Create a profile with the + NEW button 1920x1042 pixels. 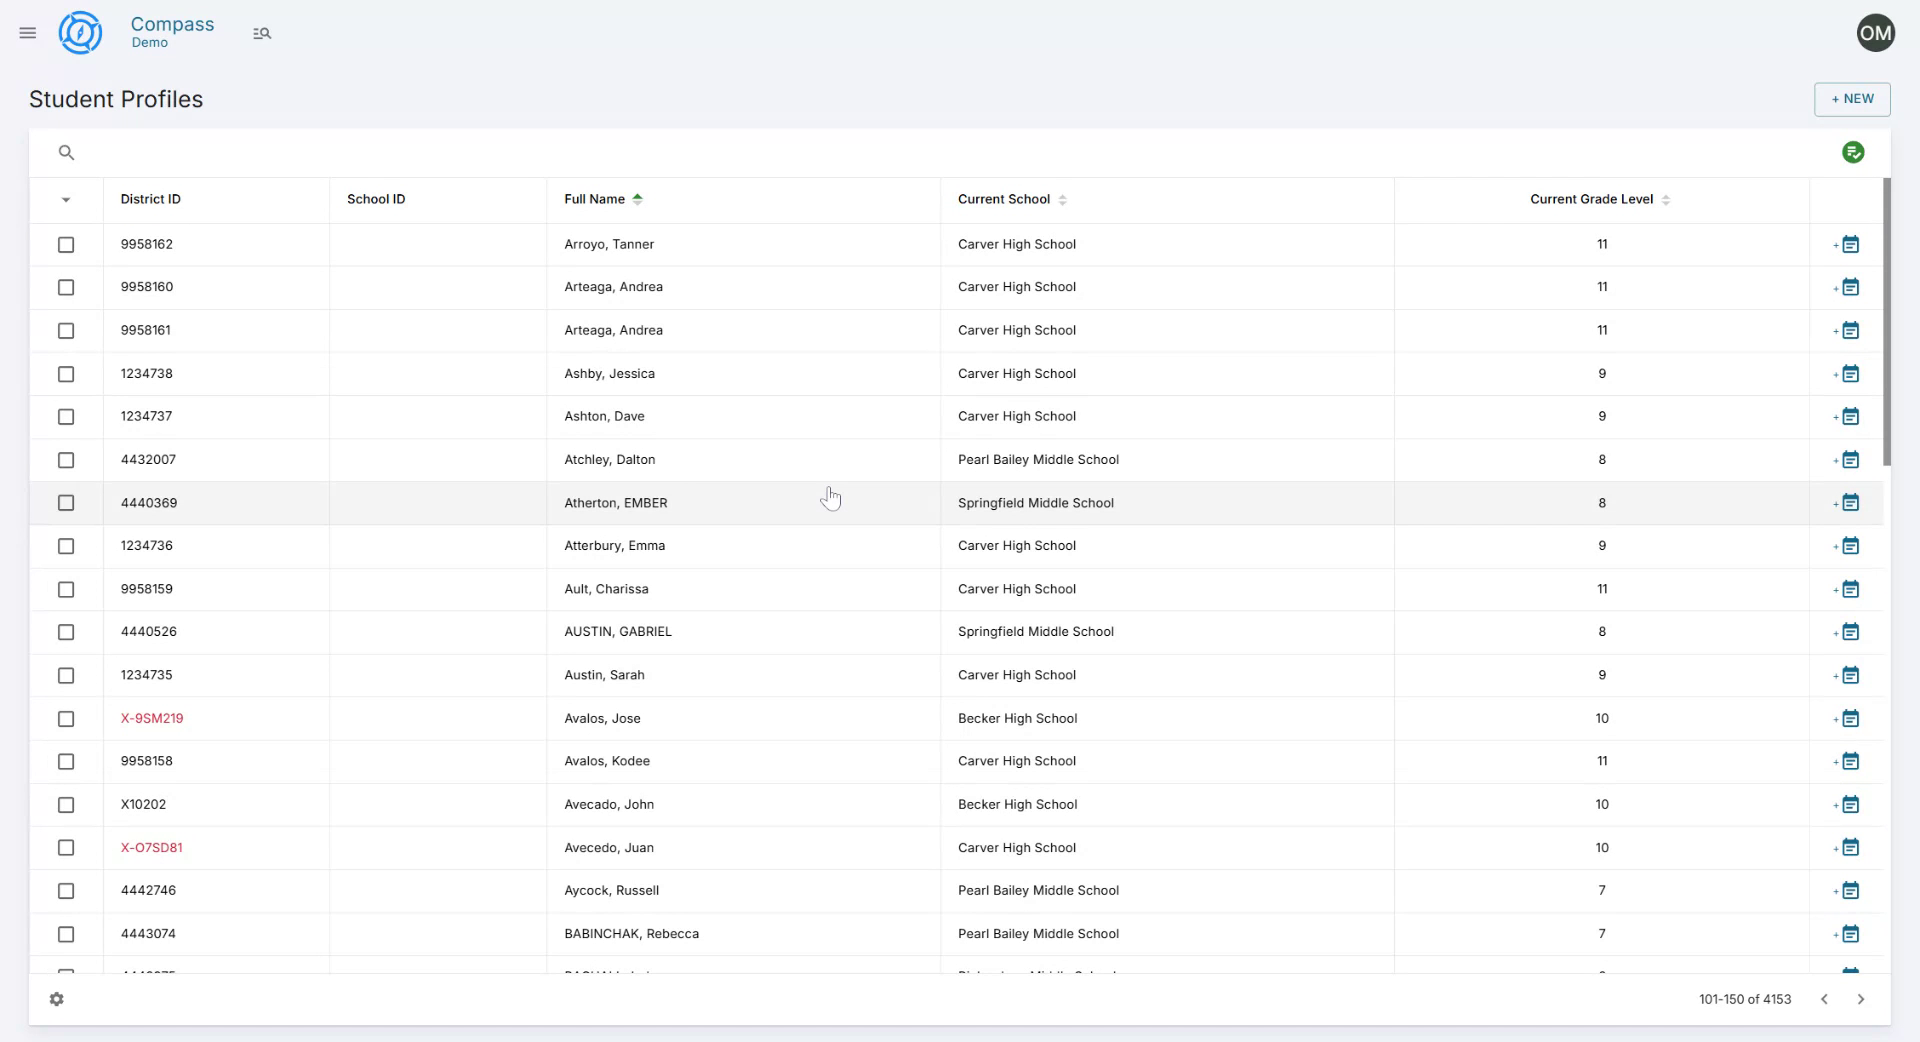[1852, 99]
